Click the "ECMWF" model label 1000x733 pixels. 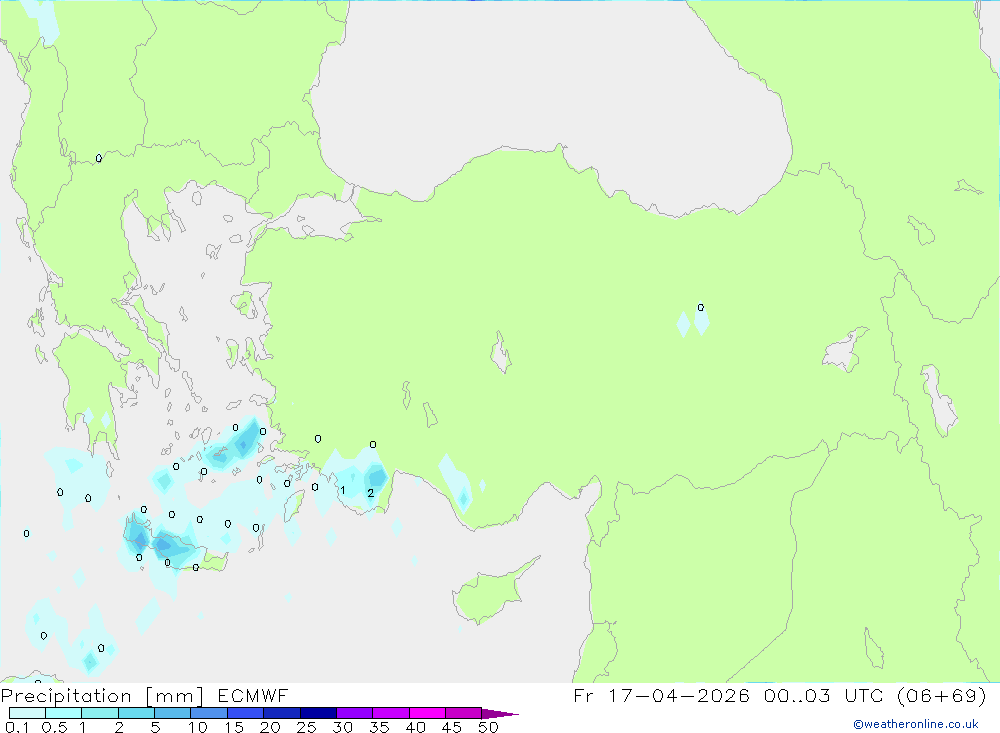point(253,695)
